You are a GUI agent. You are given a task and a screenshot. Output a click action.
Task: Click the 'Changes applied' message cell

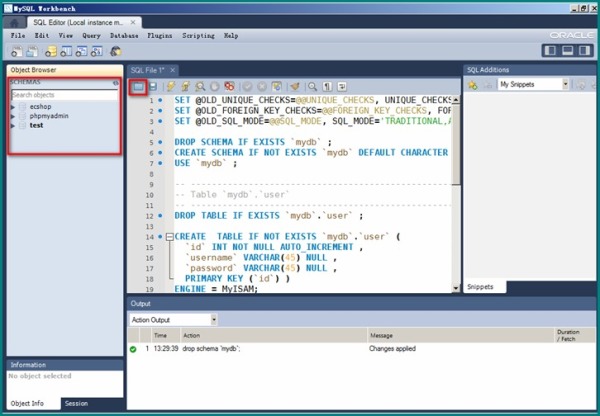pos(393,349)
